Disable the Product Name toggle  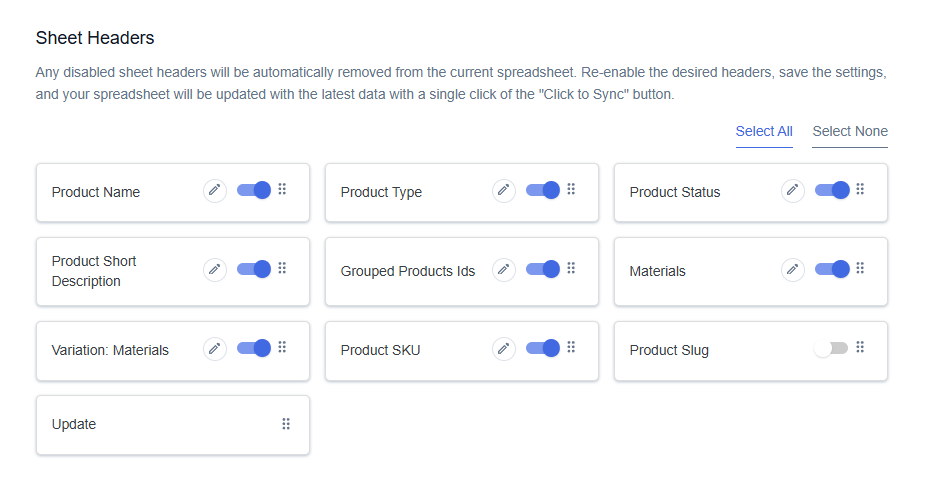tap(254, 190)
